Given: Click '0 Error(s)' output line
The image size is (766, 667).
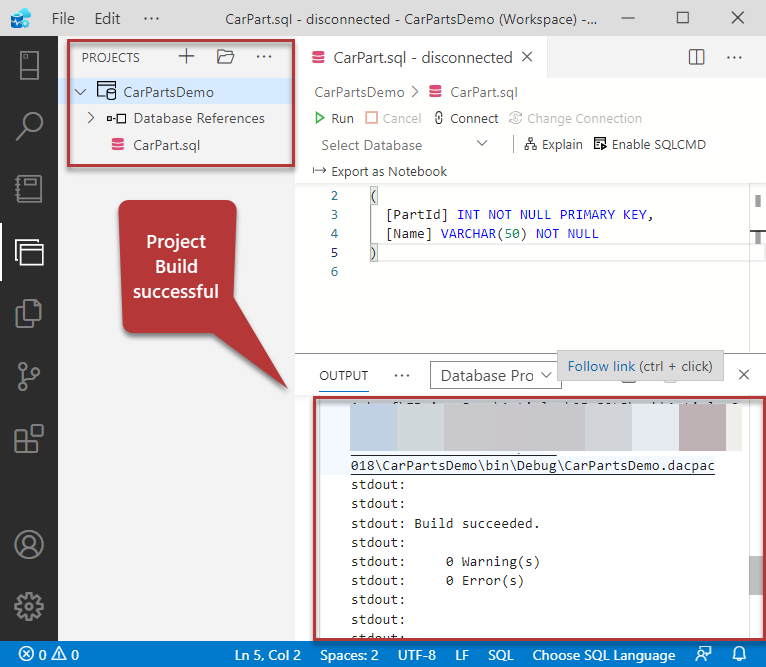Looking at the screenshot, I should tap(437, 581).
